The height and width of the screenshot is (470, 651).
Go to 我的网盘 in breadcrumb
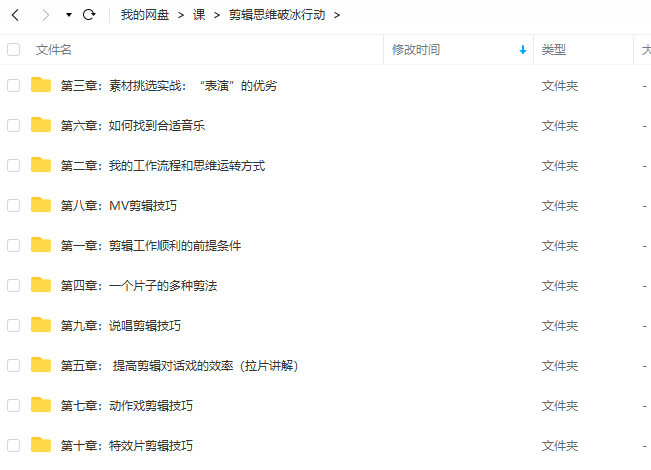[145, 15]
